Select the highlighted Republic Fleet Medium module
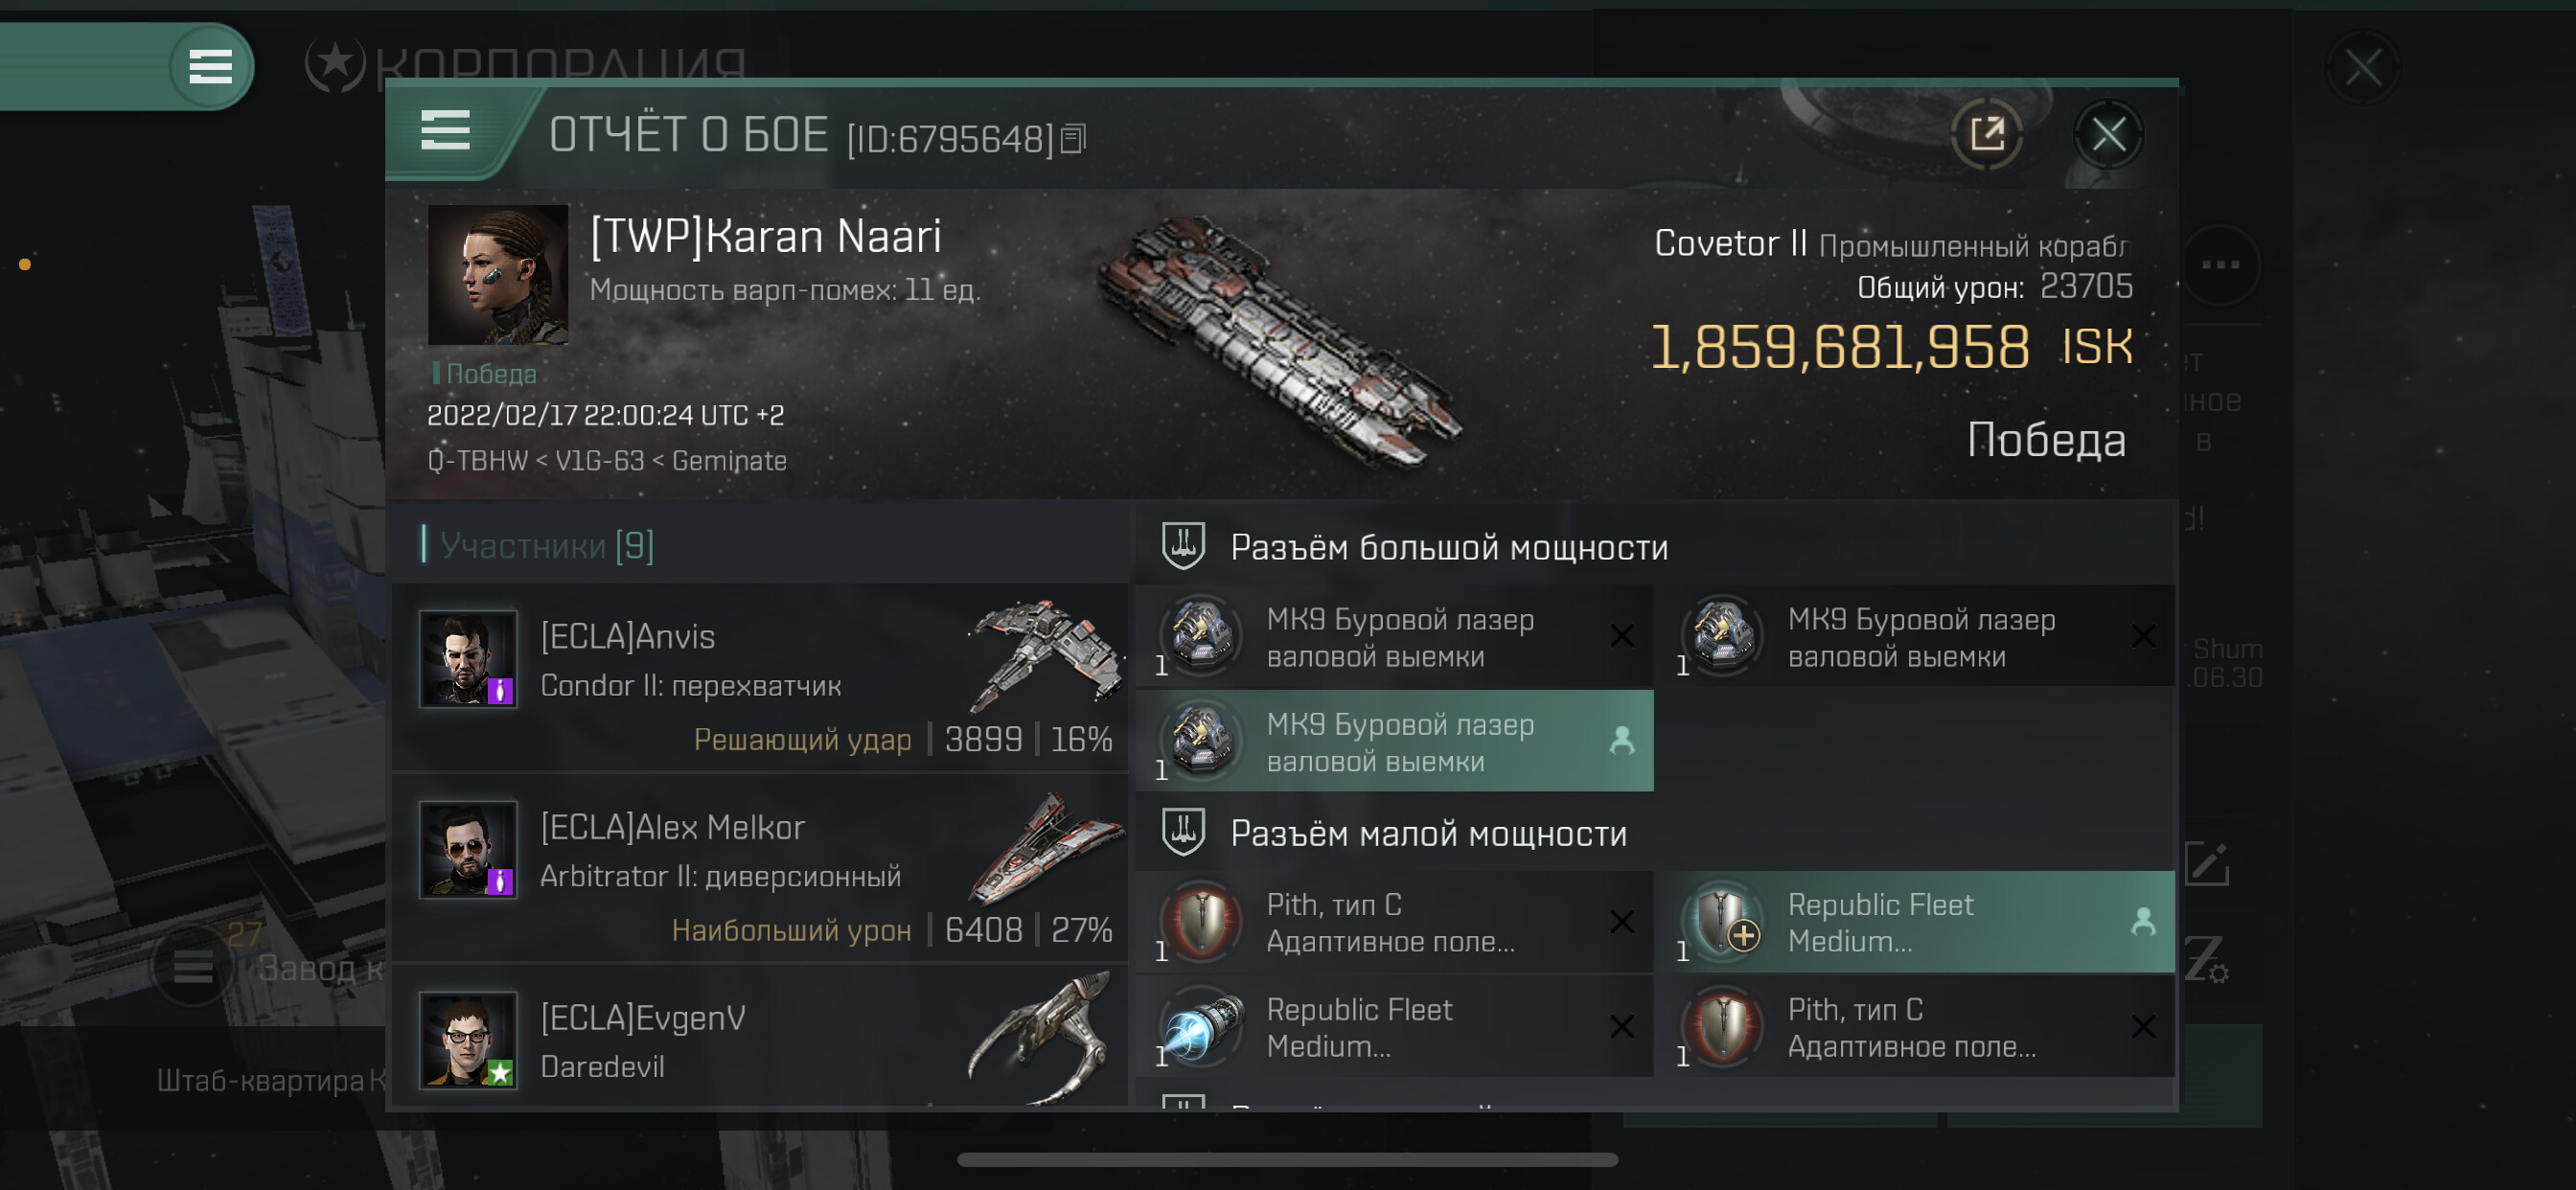 (x=1914, y=922)
